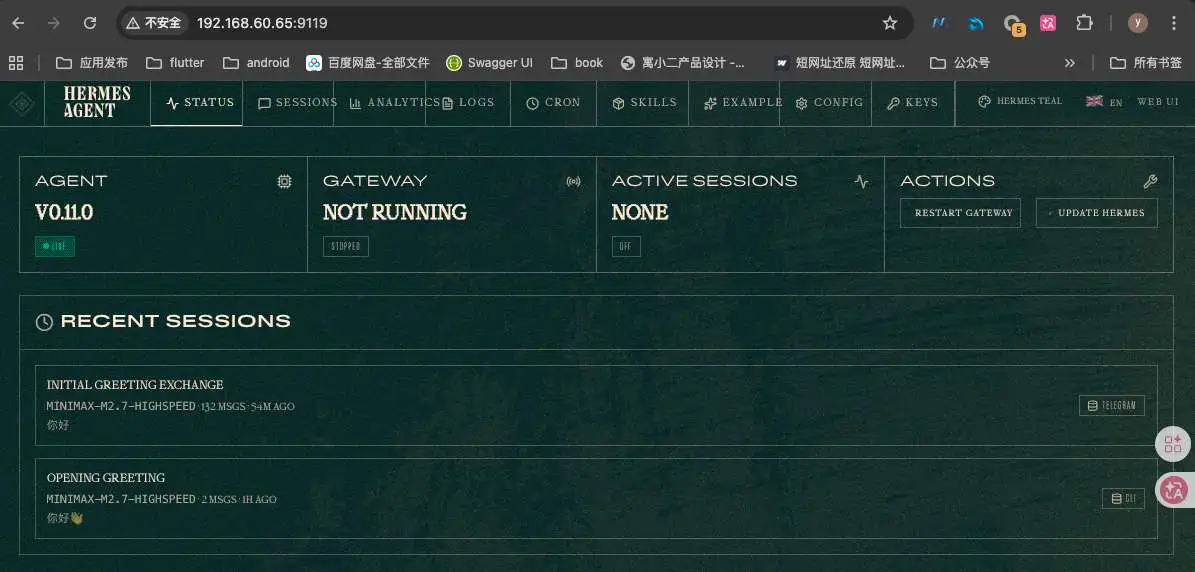
Task: Bookmark this page with the star icon
Action: (889, 23)
